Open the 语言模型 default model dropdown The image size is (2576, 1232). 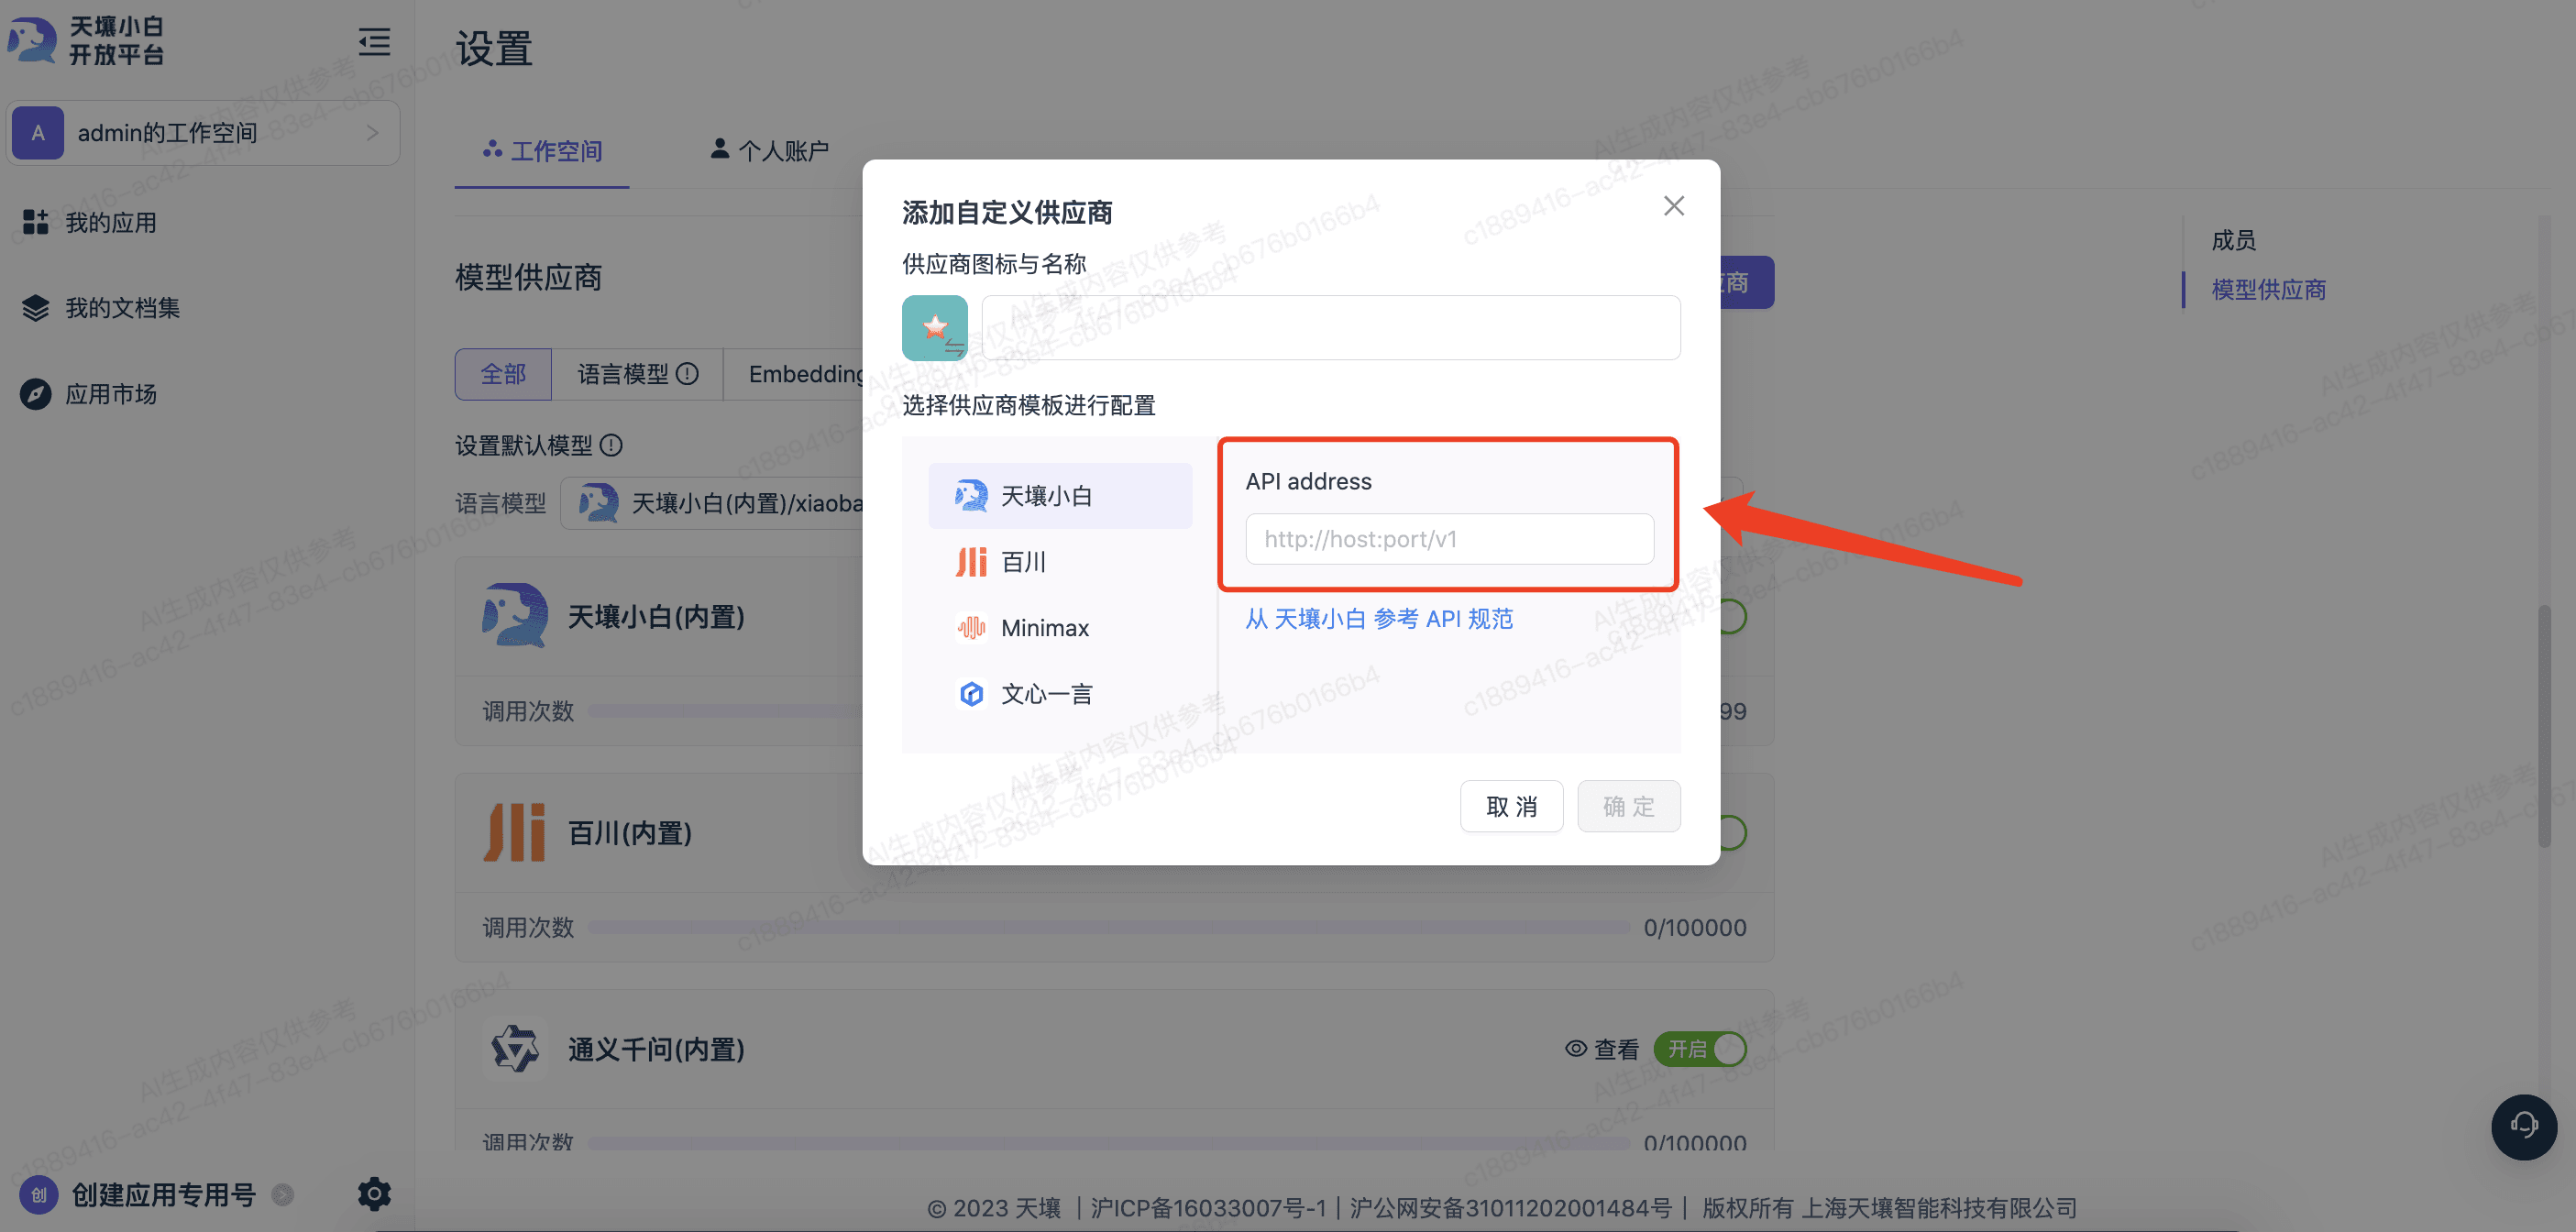[x=720, y=503]
